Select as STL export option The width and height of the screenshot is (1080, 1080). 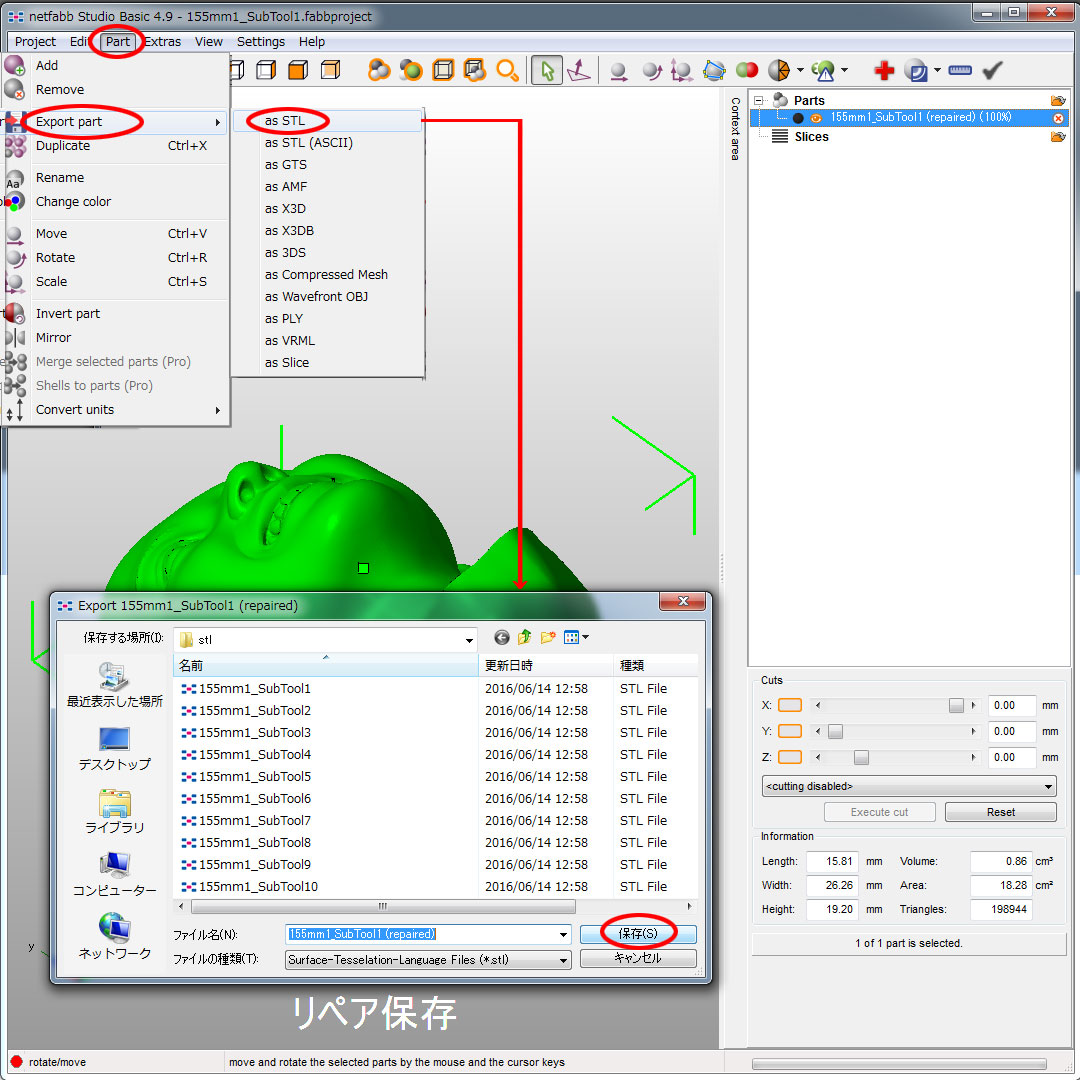[327, 121]
